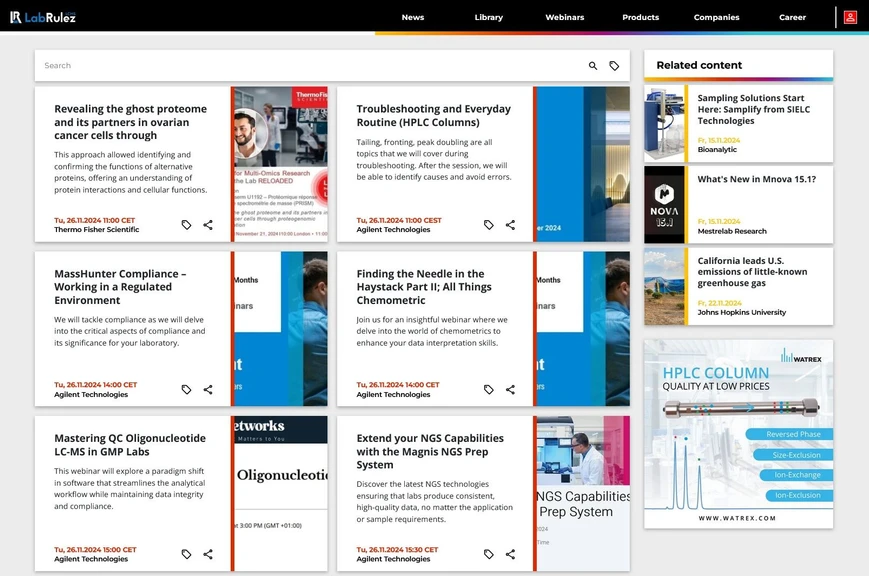Click tag icon on ghost proteome card
This screenshot has width=869, height=576.
tap(186, 225)
